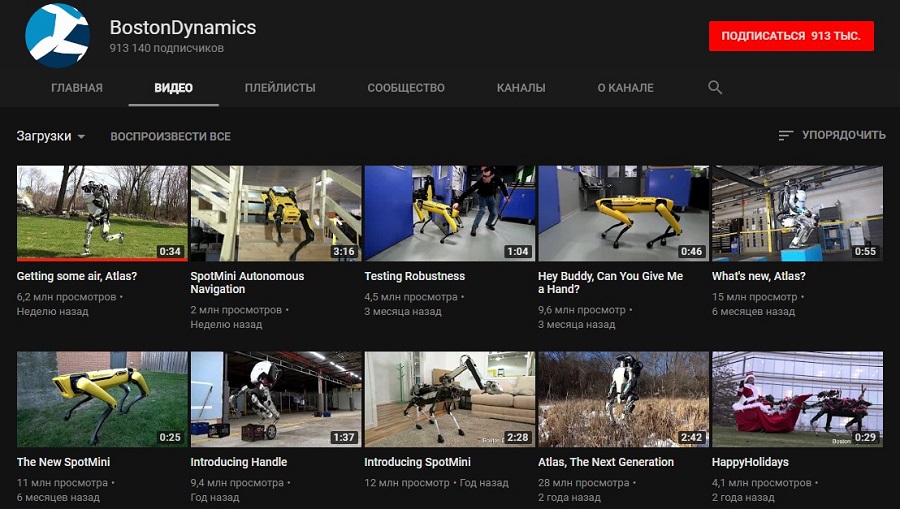Image resolution: width=900 pixels, height=509 pixels.
Task: Click the Atlas, The Next Generation title
Action: 606,462
